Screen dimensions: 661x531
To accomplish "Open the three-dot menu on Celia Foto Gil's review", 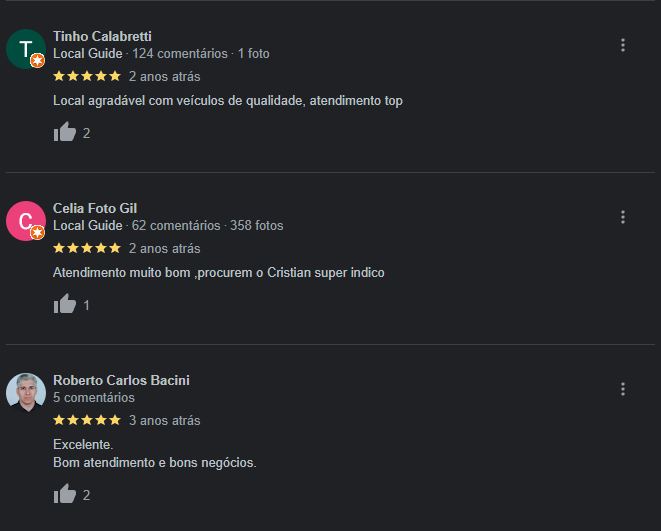I will click(x=623, y=217).
